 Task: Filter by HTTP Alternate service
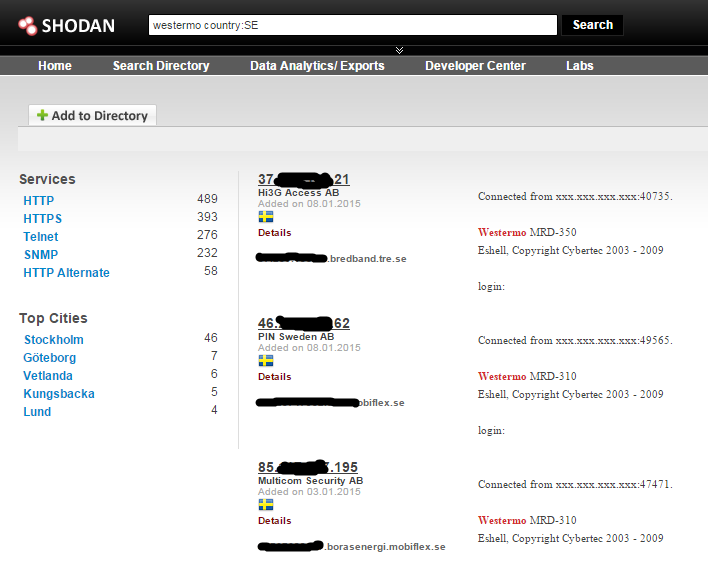click(66, 273)
